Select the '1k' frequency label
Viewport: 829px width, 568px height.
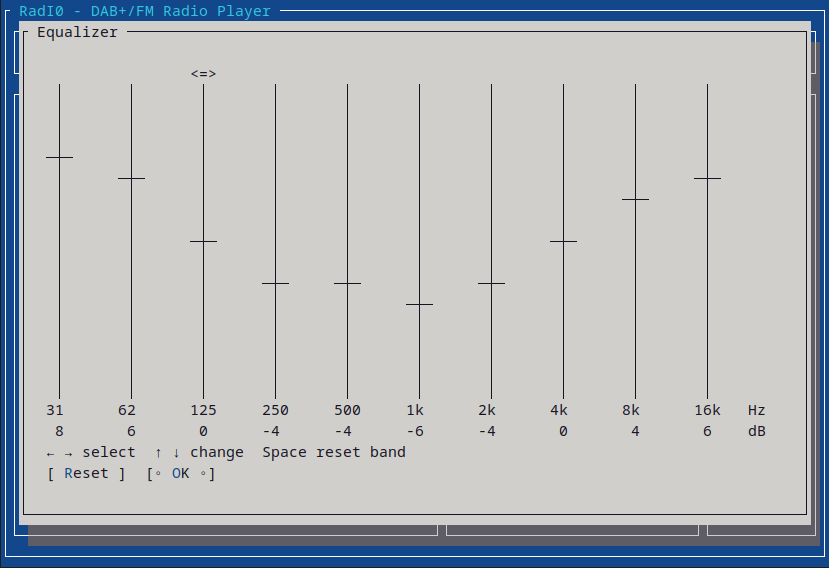coord(415,410)
